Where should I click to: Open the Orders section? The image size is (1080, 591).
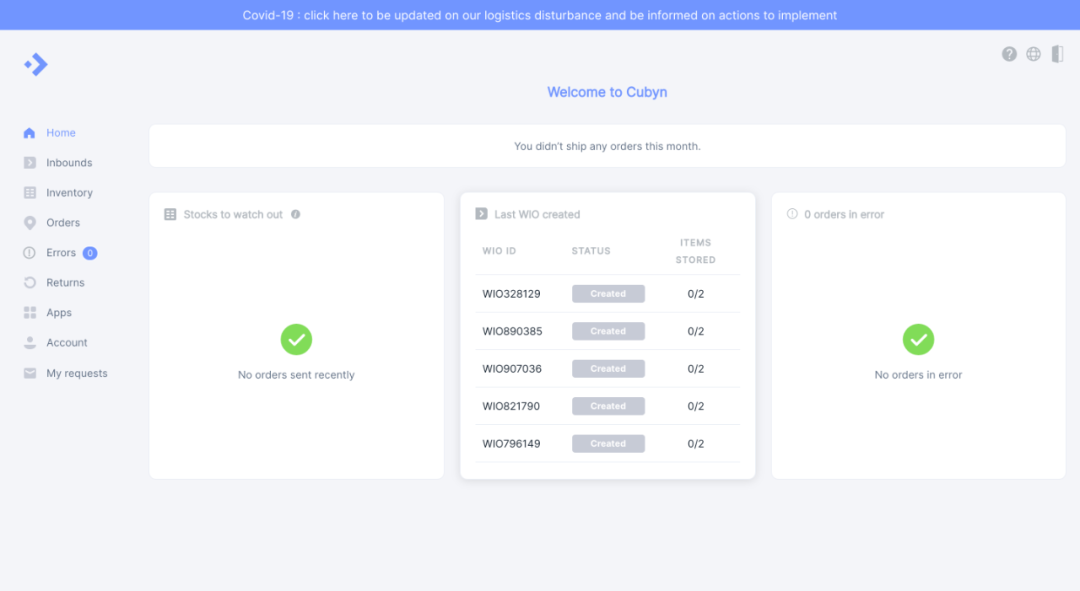pos(63,222)
